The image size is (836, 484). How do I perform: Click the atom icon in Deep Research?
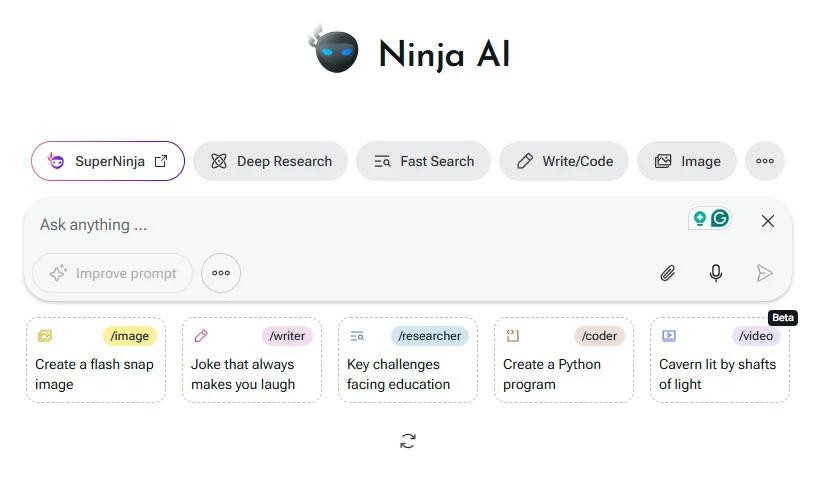[x=219, y=161]
